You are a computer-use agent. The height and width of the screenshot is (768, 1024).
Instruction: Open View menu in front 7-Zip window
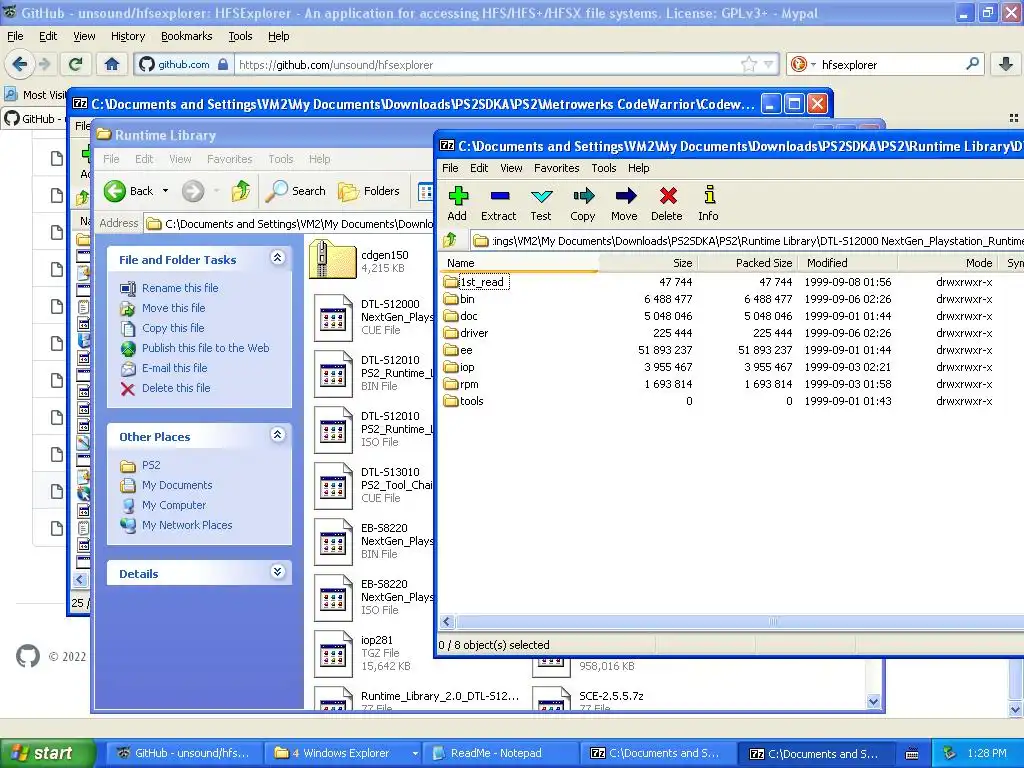(511, 168)
